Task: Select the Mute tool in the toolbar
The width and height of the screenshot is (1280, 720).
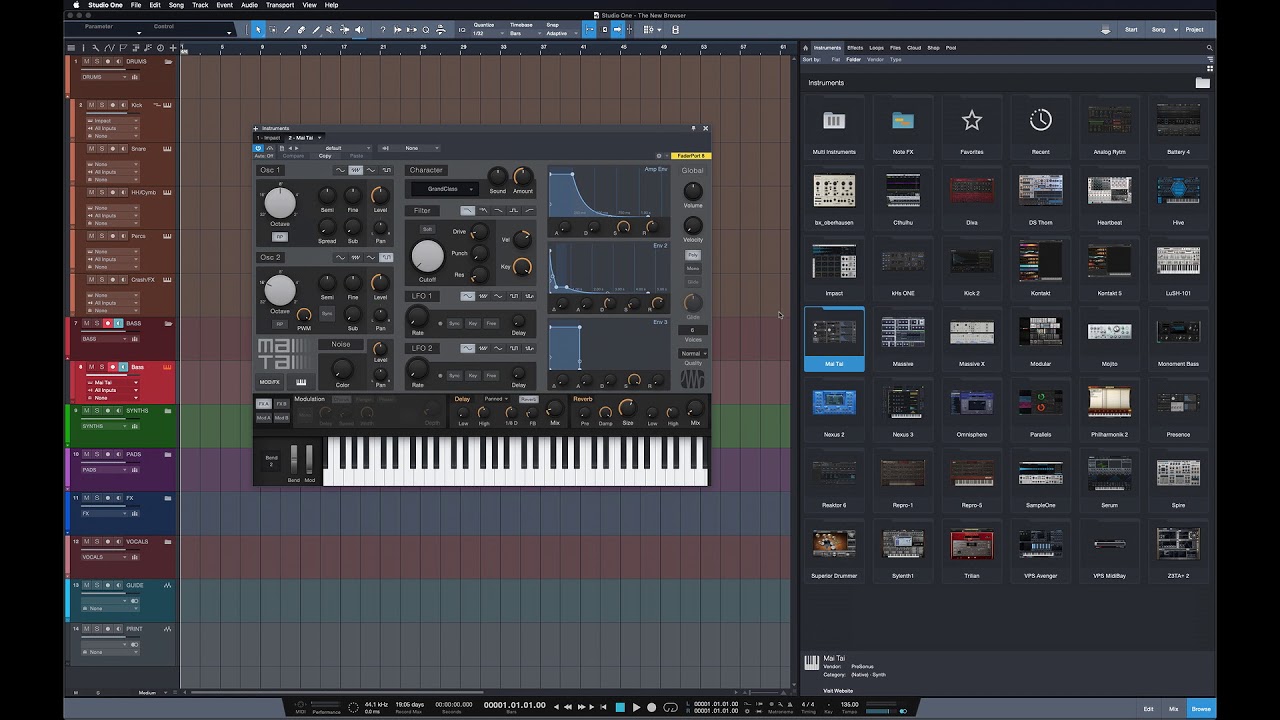Action: 330,30
